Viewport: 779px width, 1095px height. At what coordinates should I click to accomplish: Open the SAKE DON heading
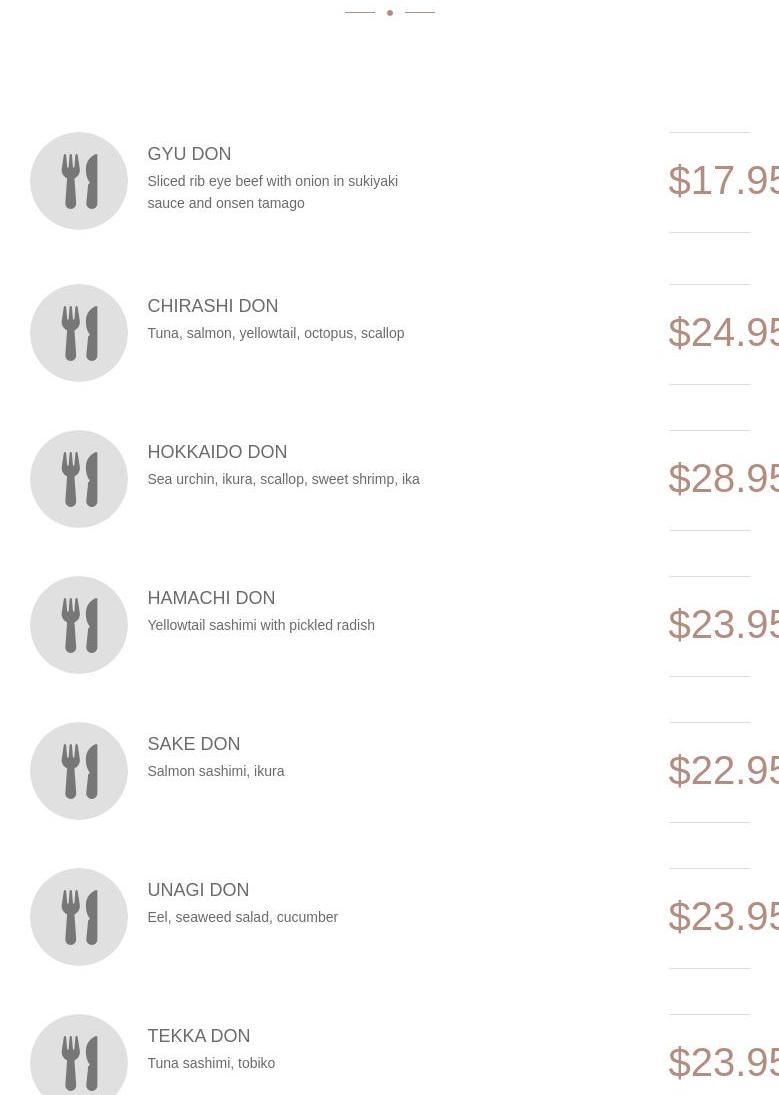tap(194, 744)
